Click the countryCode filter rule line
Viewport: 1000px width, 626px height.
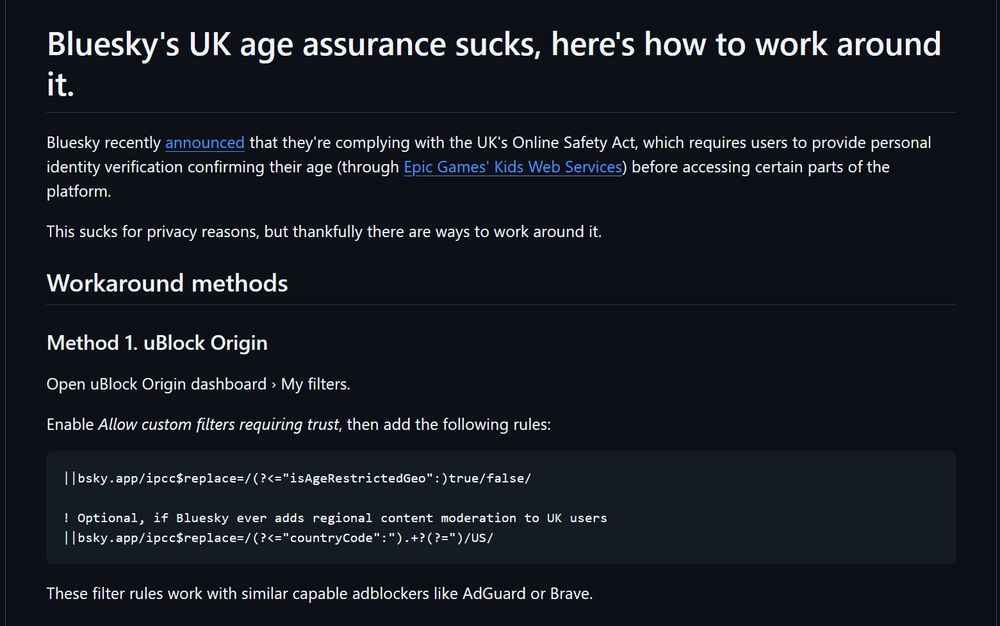(279, 537)
